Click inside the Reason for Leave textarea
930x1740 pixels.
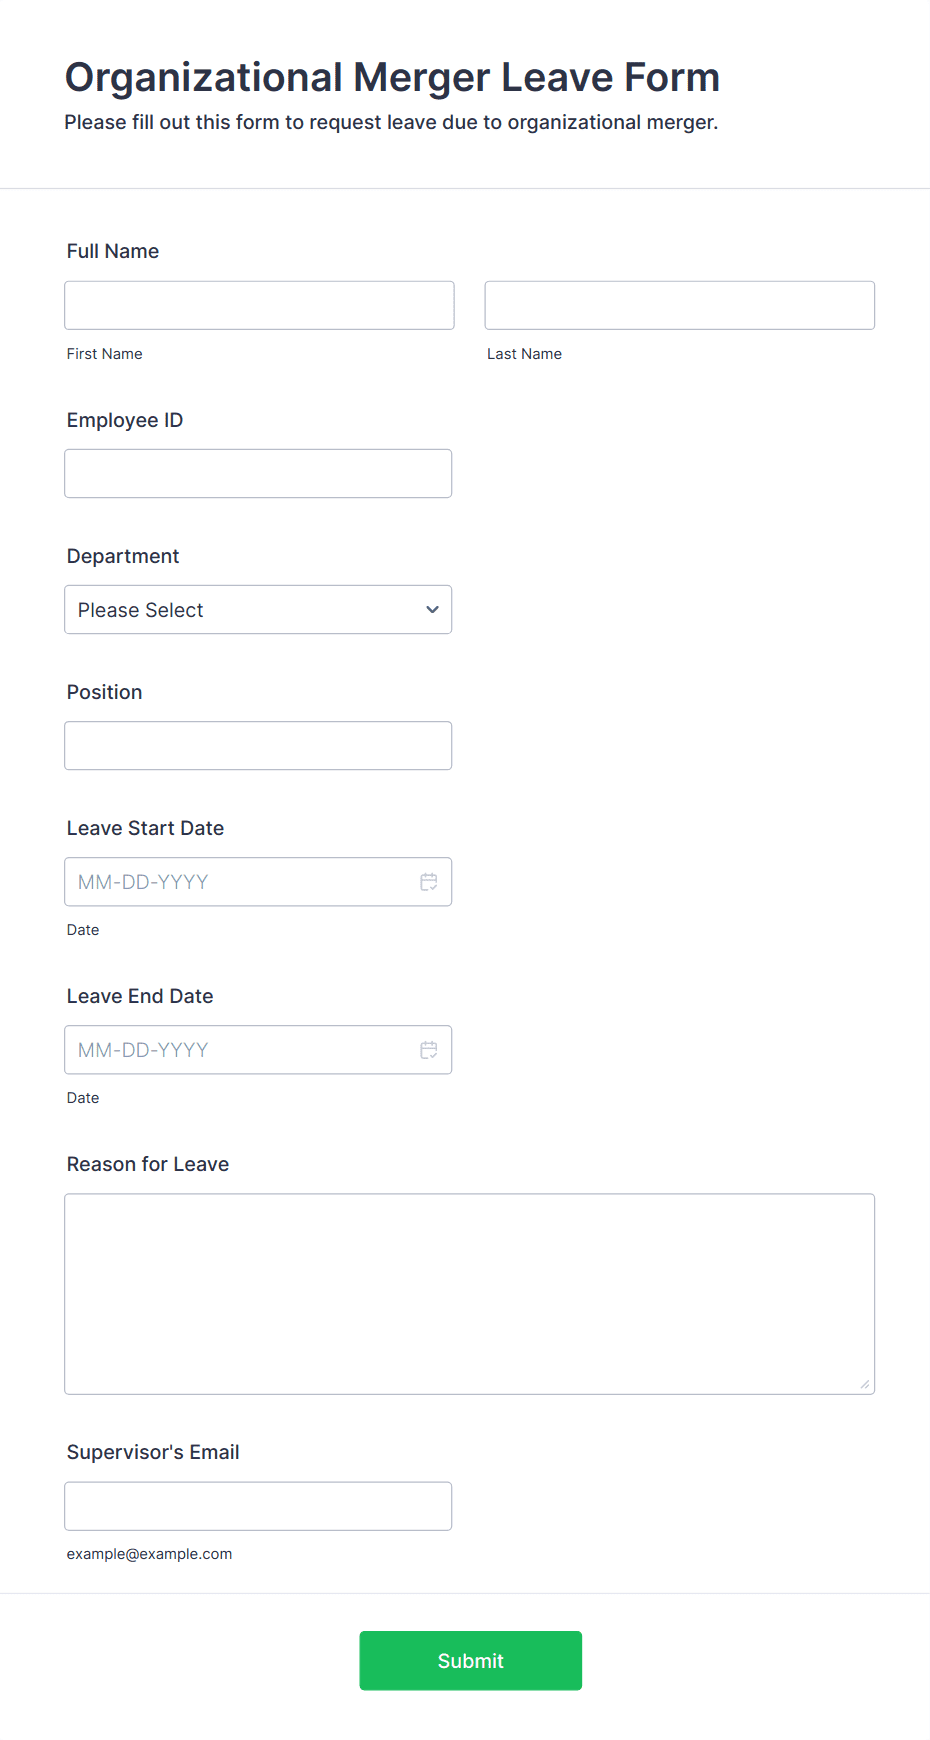tap(469, 1293)
